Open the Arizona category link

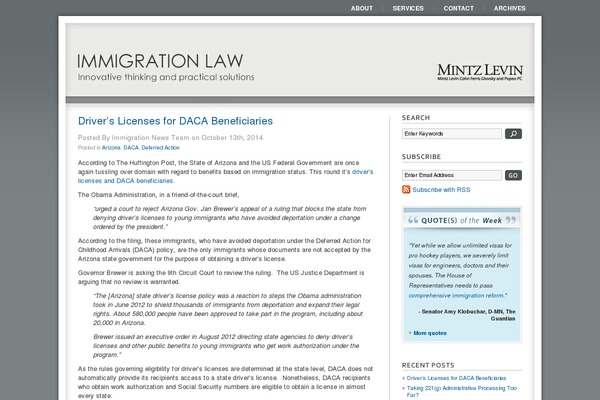(x=111, y=148)
